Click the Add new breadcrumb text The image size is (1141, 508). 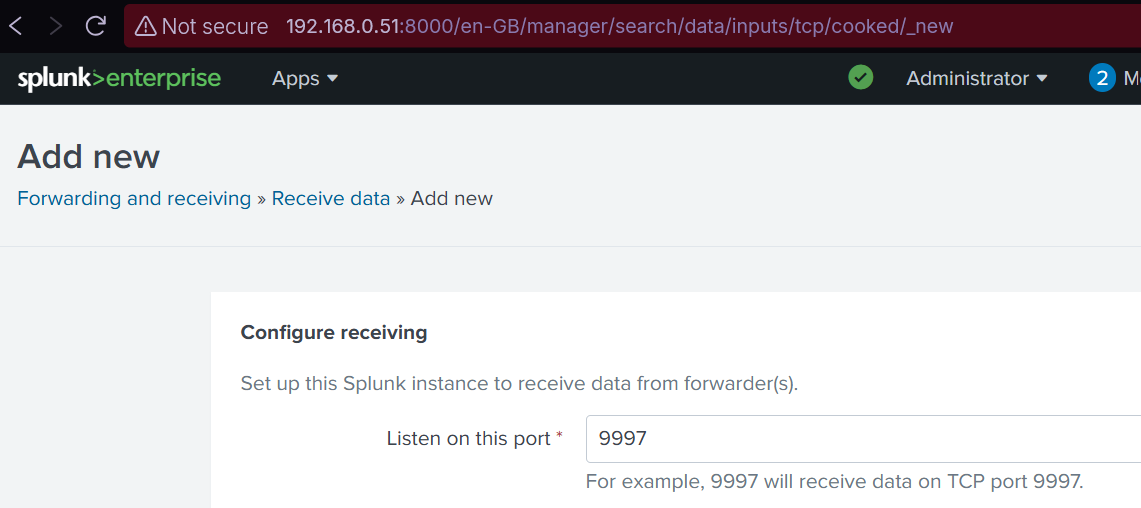[452, 198]
